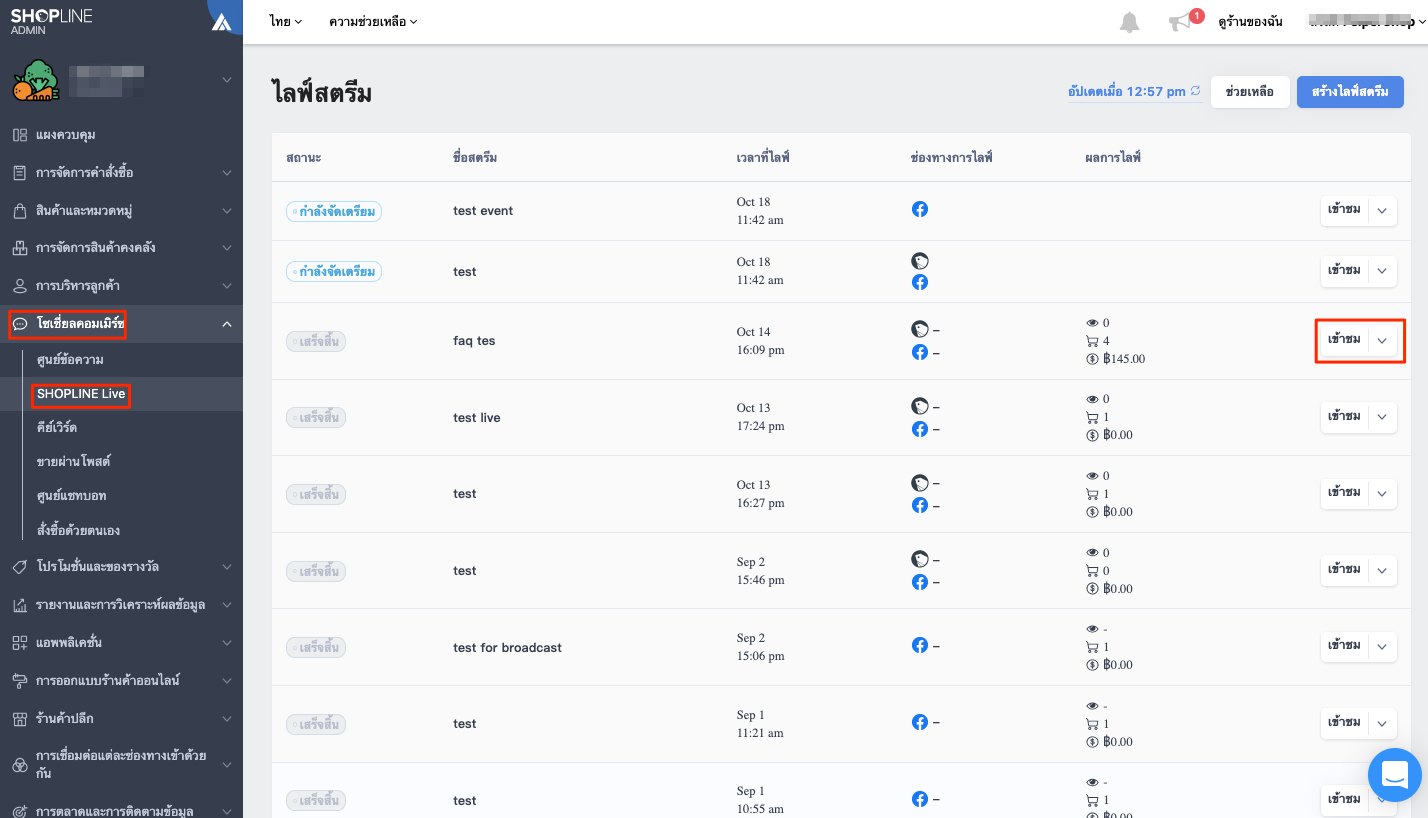Open the ความช่วยเหลือ help dropdown
Viewport: 1428px width, 818px height.
tap(373, 22)
